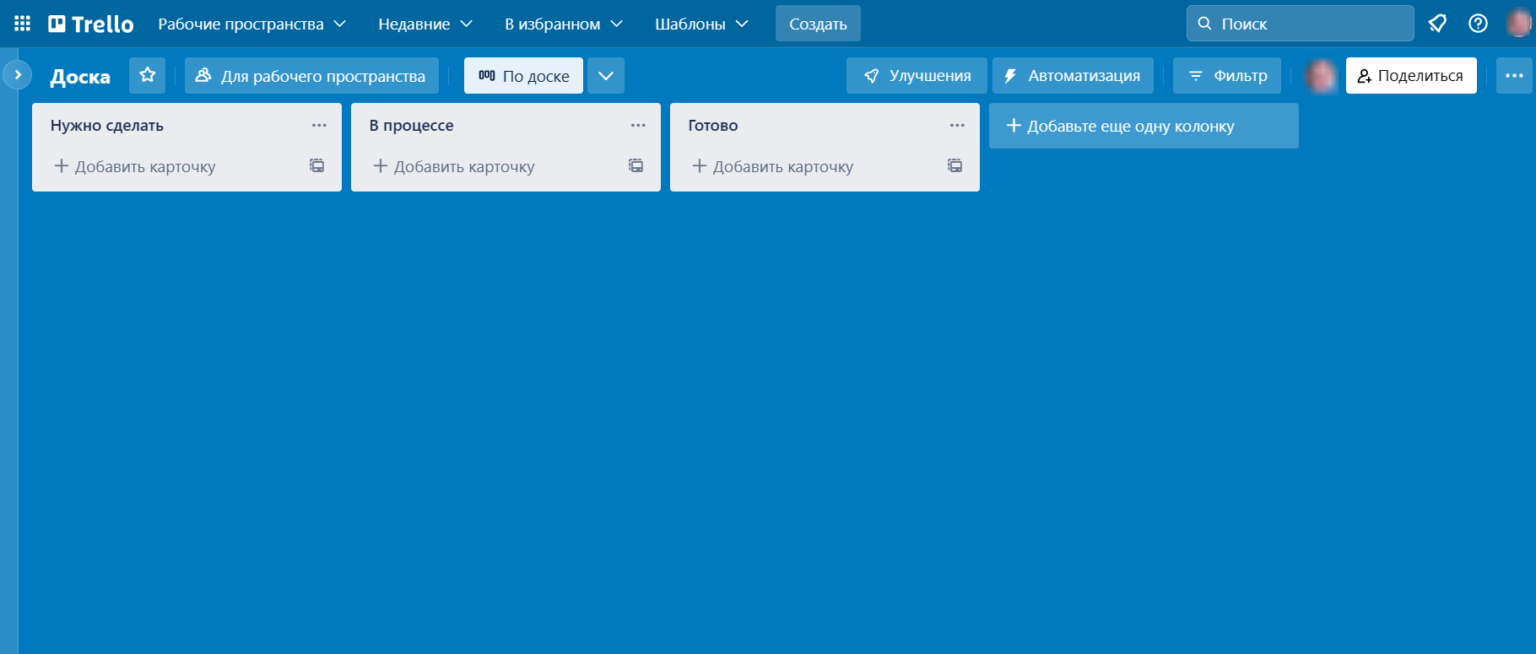Open the apps grid icon top-left
The height and width of the screenshot is (654, 1536).
21,22
